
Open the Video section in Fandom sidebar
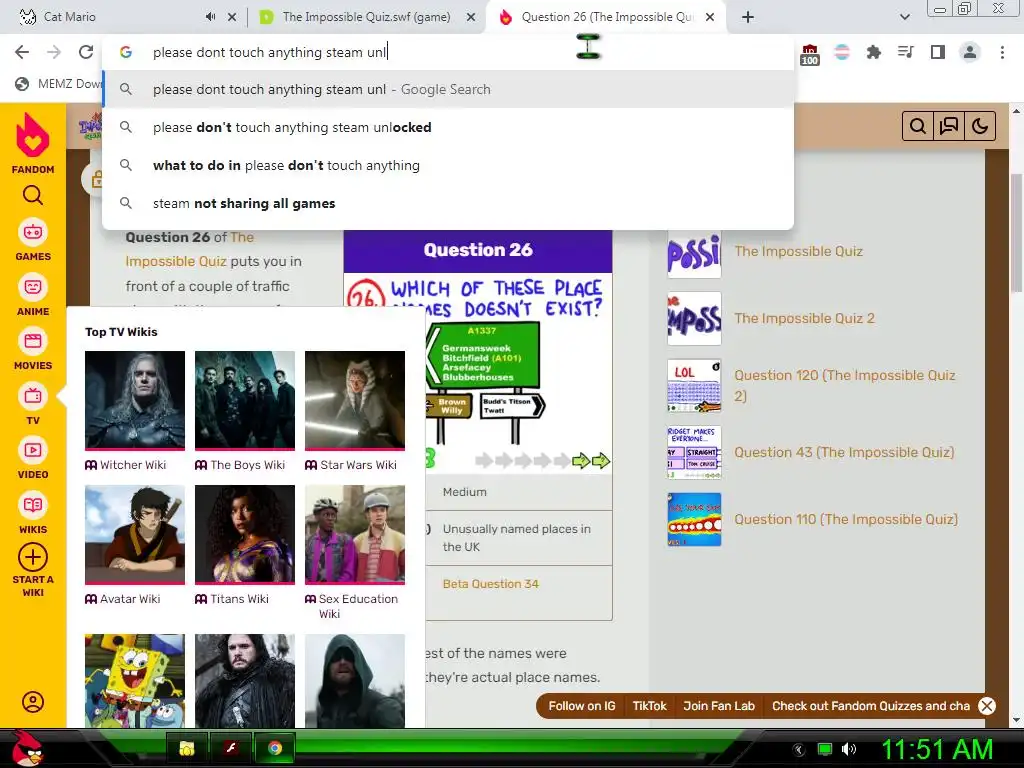33,459
